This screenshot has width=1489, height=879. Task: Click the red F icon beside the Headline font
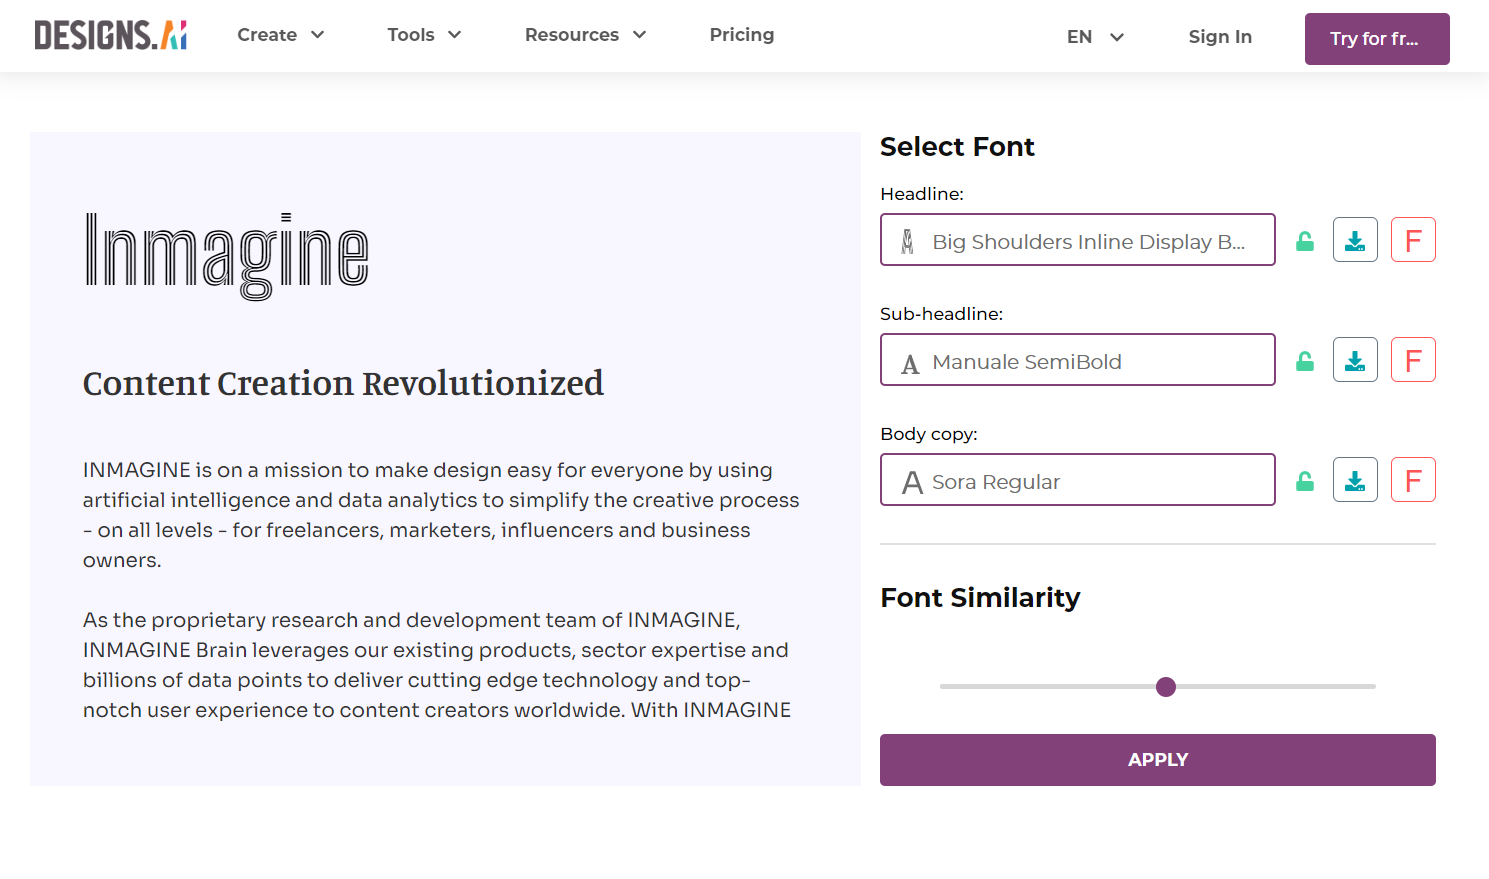1413,239
